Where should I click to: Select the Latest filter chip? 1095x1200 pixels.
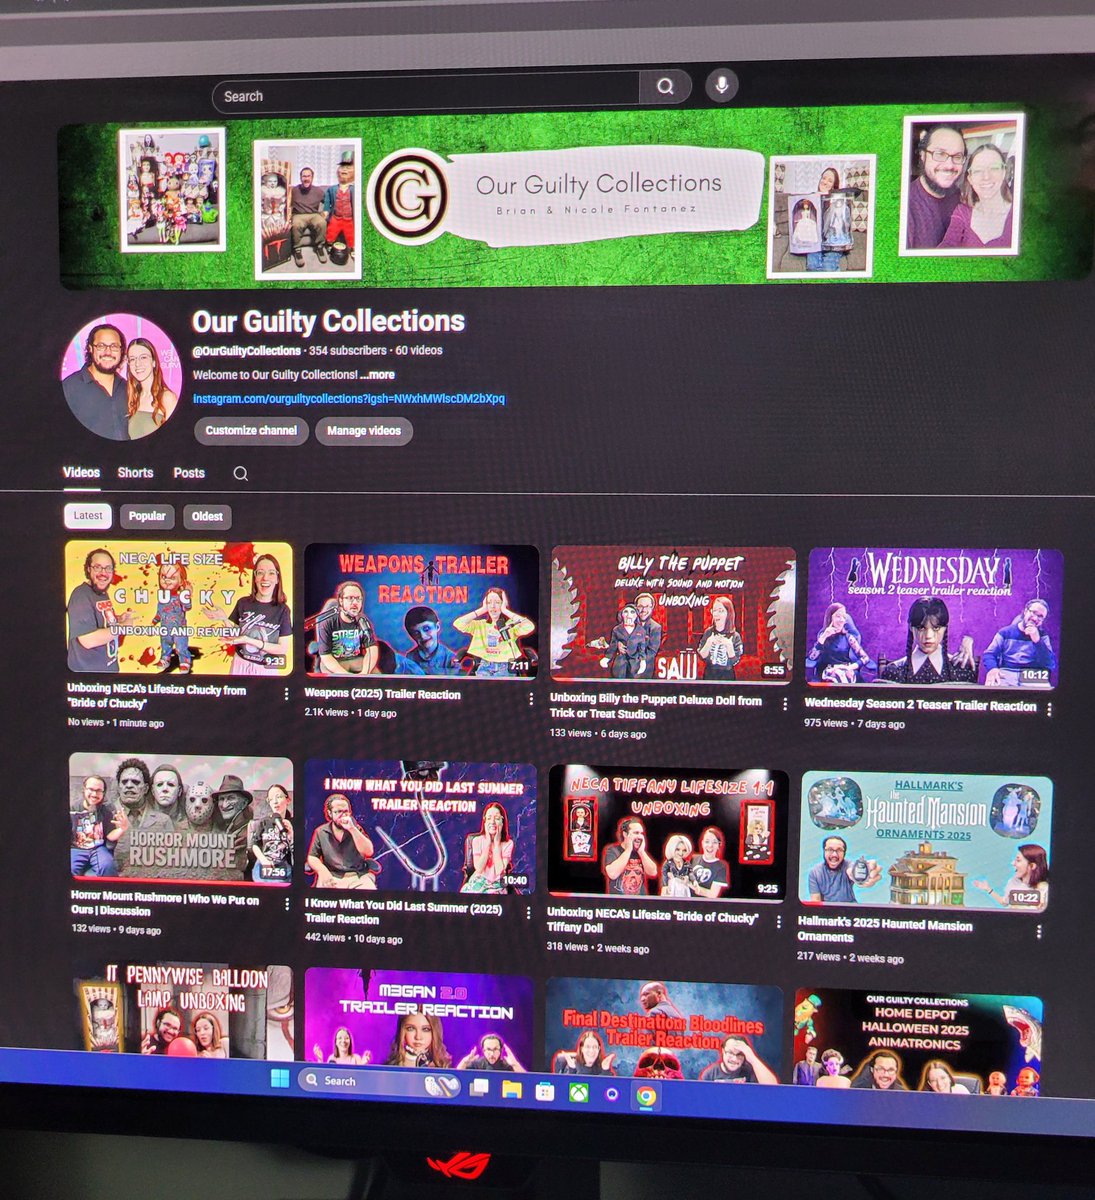click(87, 516)
